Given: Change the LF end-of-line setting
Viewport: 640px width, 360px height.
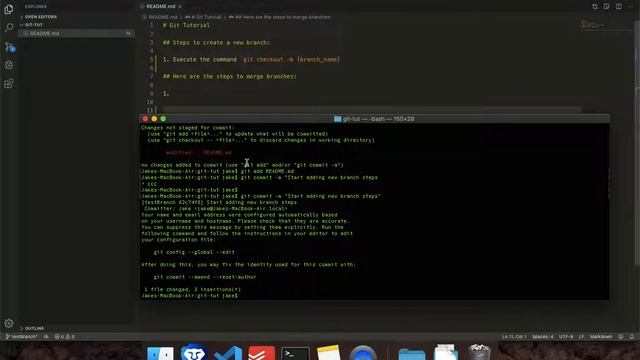Looking at the screenshot, I should point(581,337).
